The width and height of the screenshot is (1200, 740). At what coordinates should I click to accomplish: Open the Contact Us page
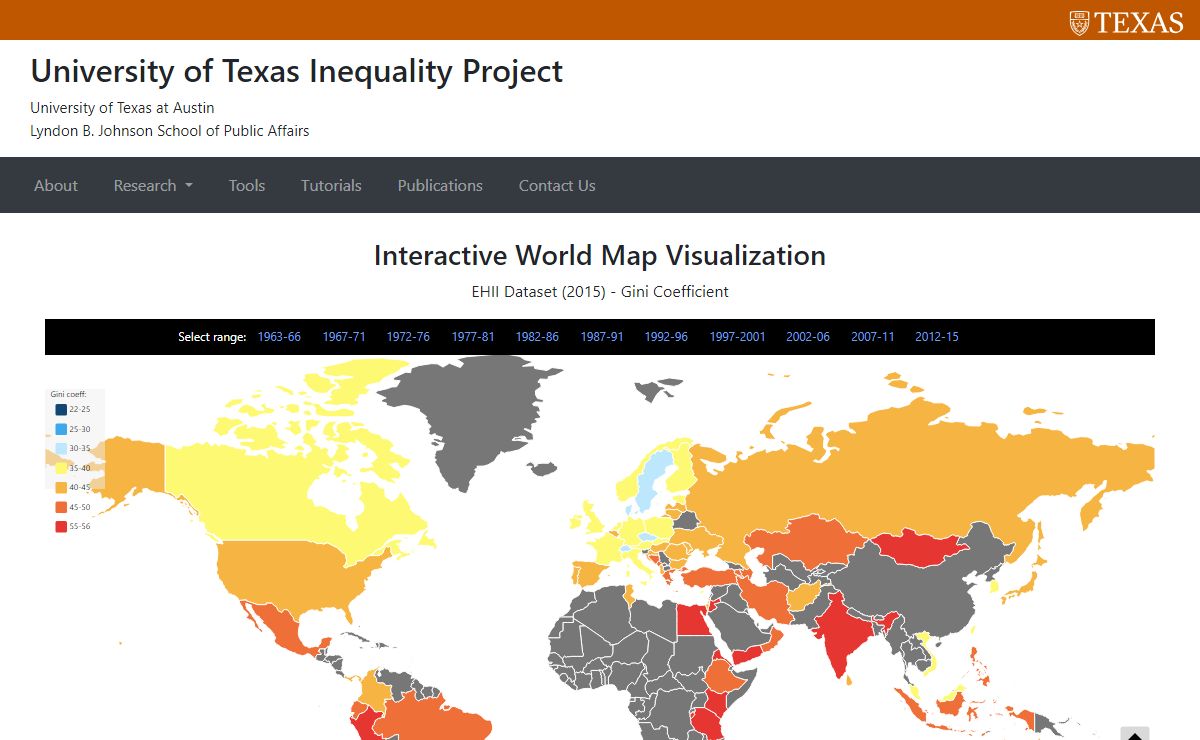tap(557, 185)
